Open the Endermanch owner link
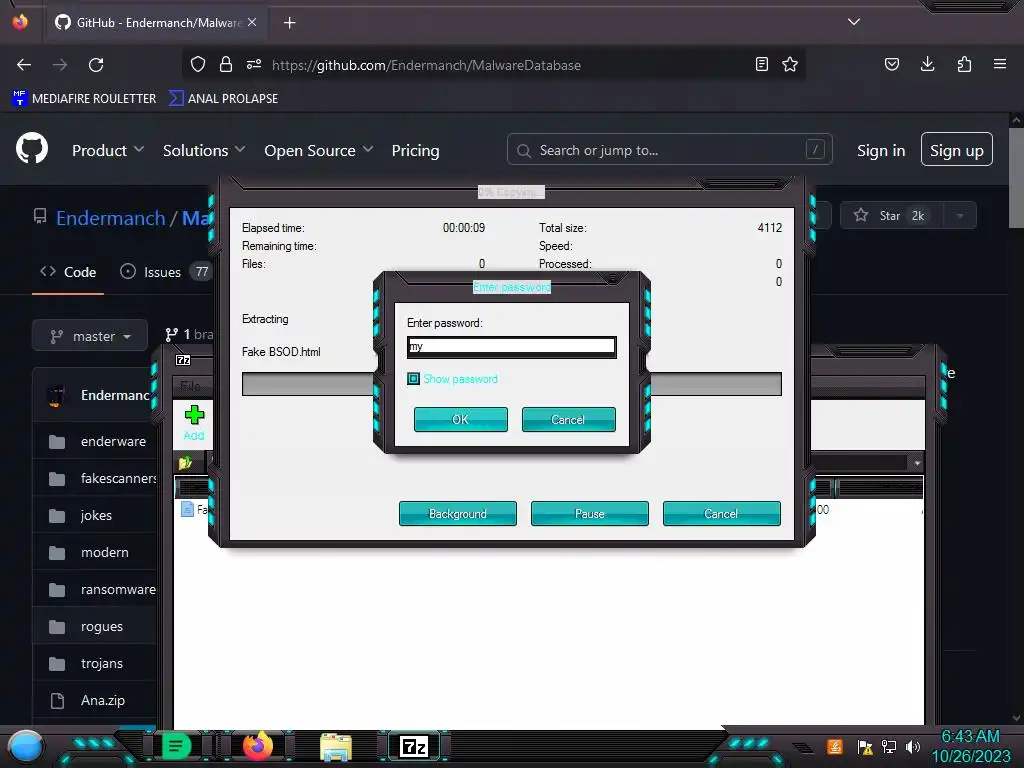This screenshot has width=1024, height=768. click(x=110, y=218)
